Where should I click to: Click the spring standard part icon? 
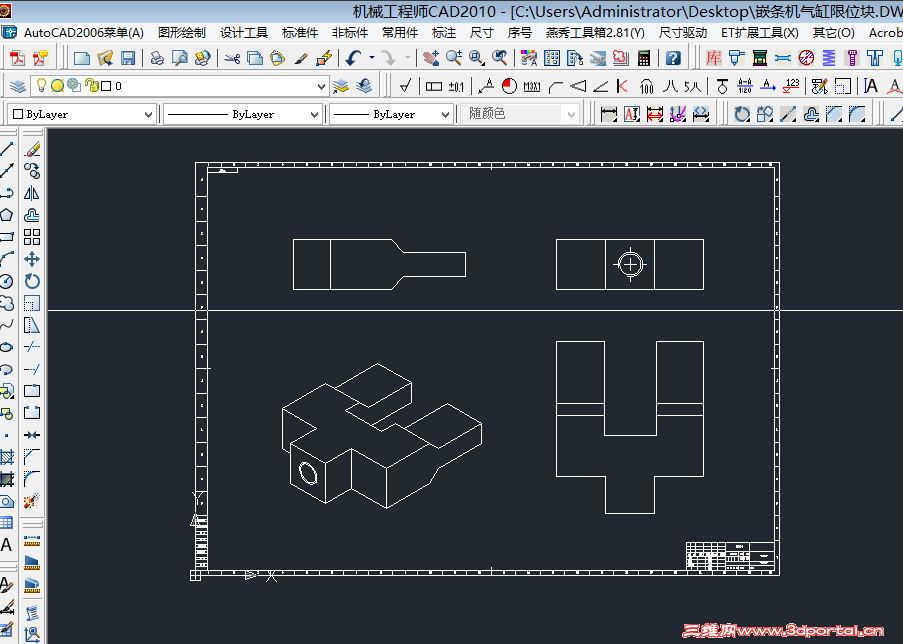[829, 58]
